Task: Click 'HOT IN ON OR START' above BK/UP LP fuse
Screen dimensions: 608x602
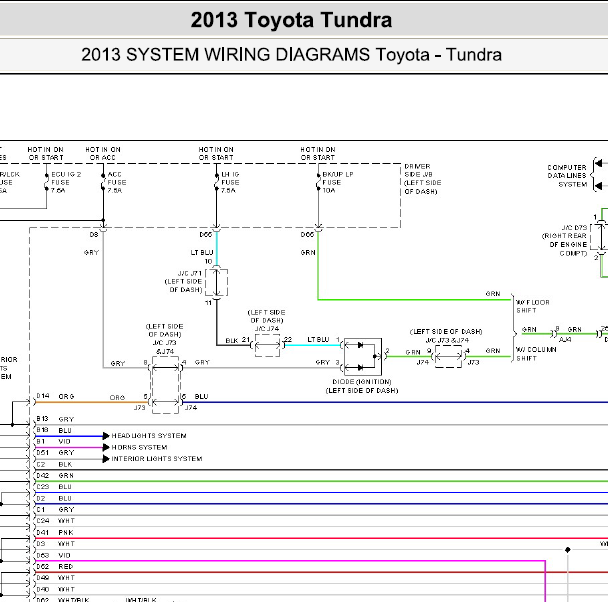Action: tap(318, 154)
